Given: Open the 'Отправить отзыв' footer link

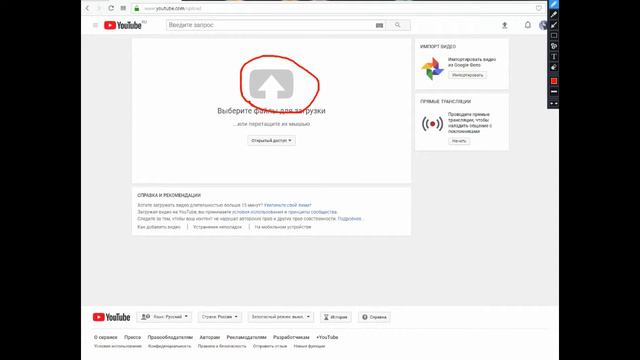Looking at the screenshot, I should 270,346.
